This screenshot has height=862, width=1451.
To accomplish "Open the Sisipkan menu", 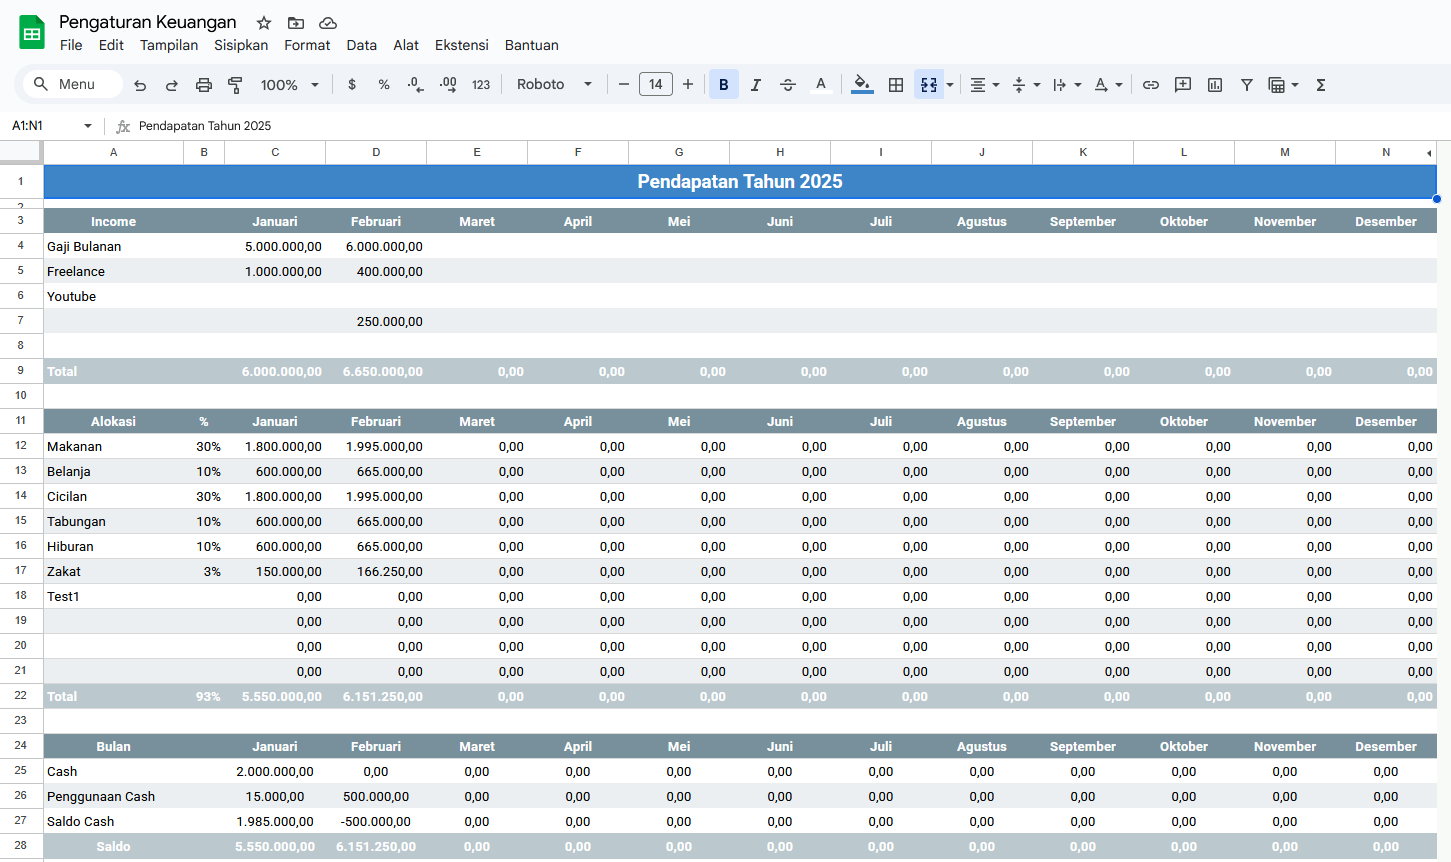I will (241, 45).
